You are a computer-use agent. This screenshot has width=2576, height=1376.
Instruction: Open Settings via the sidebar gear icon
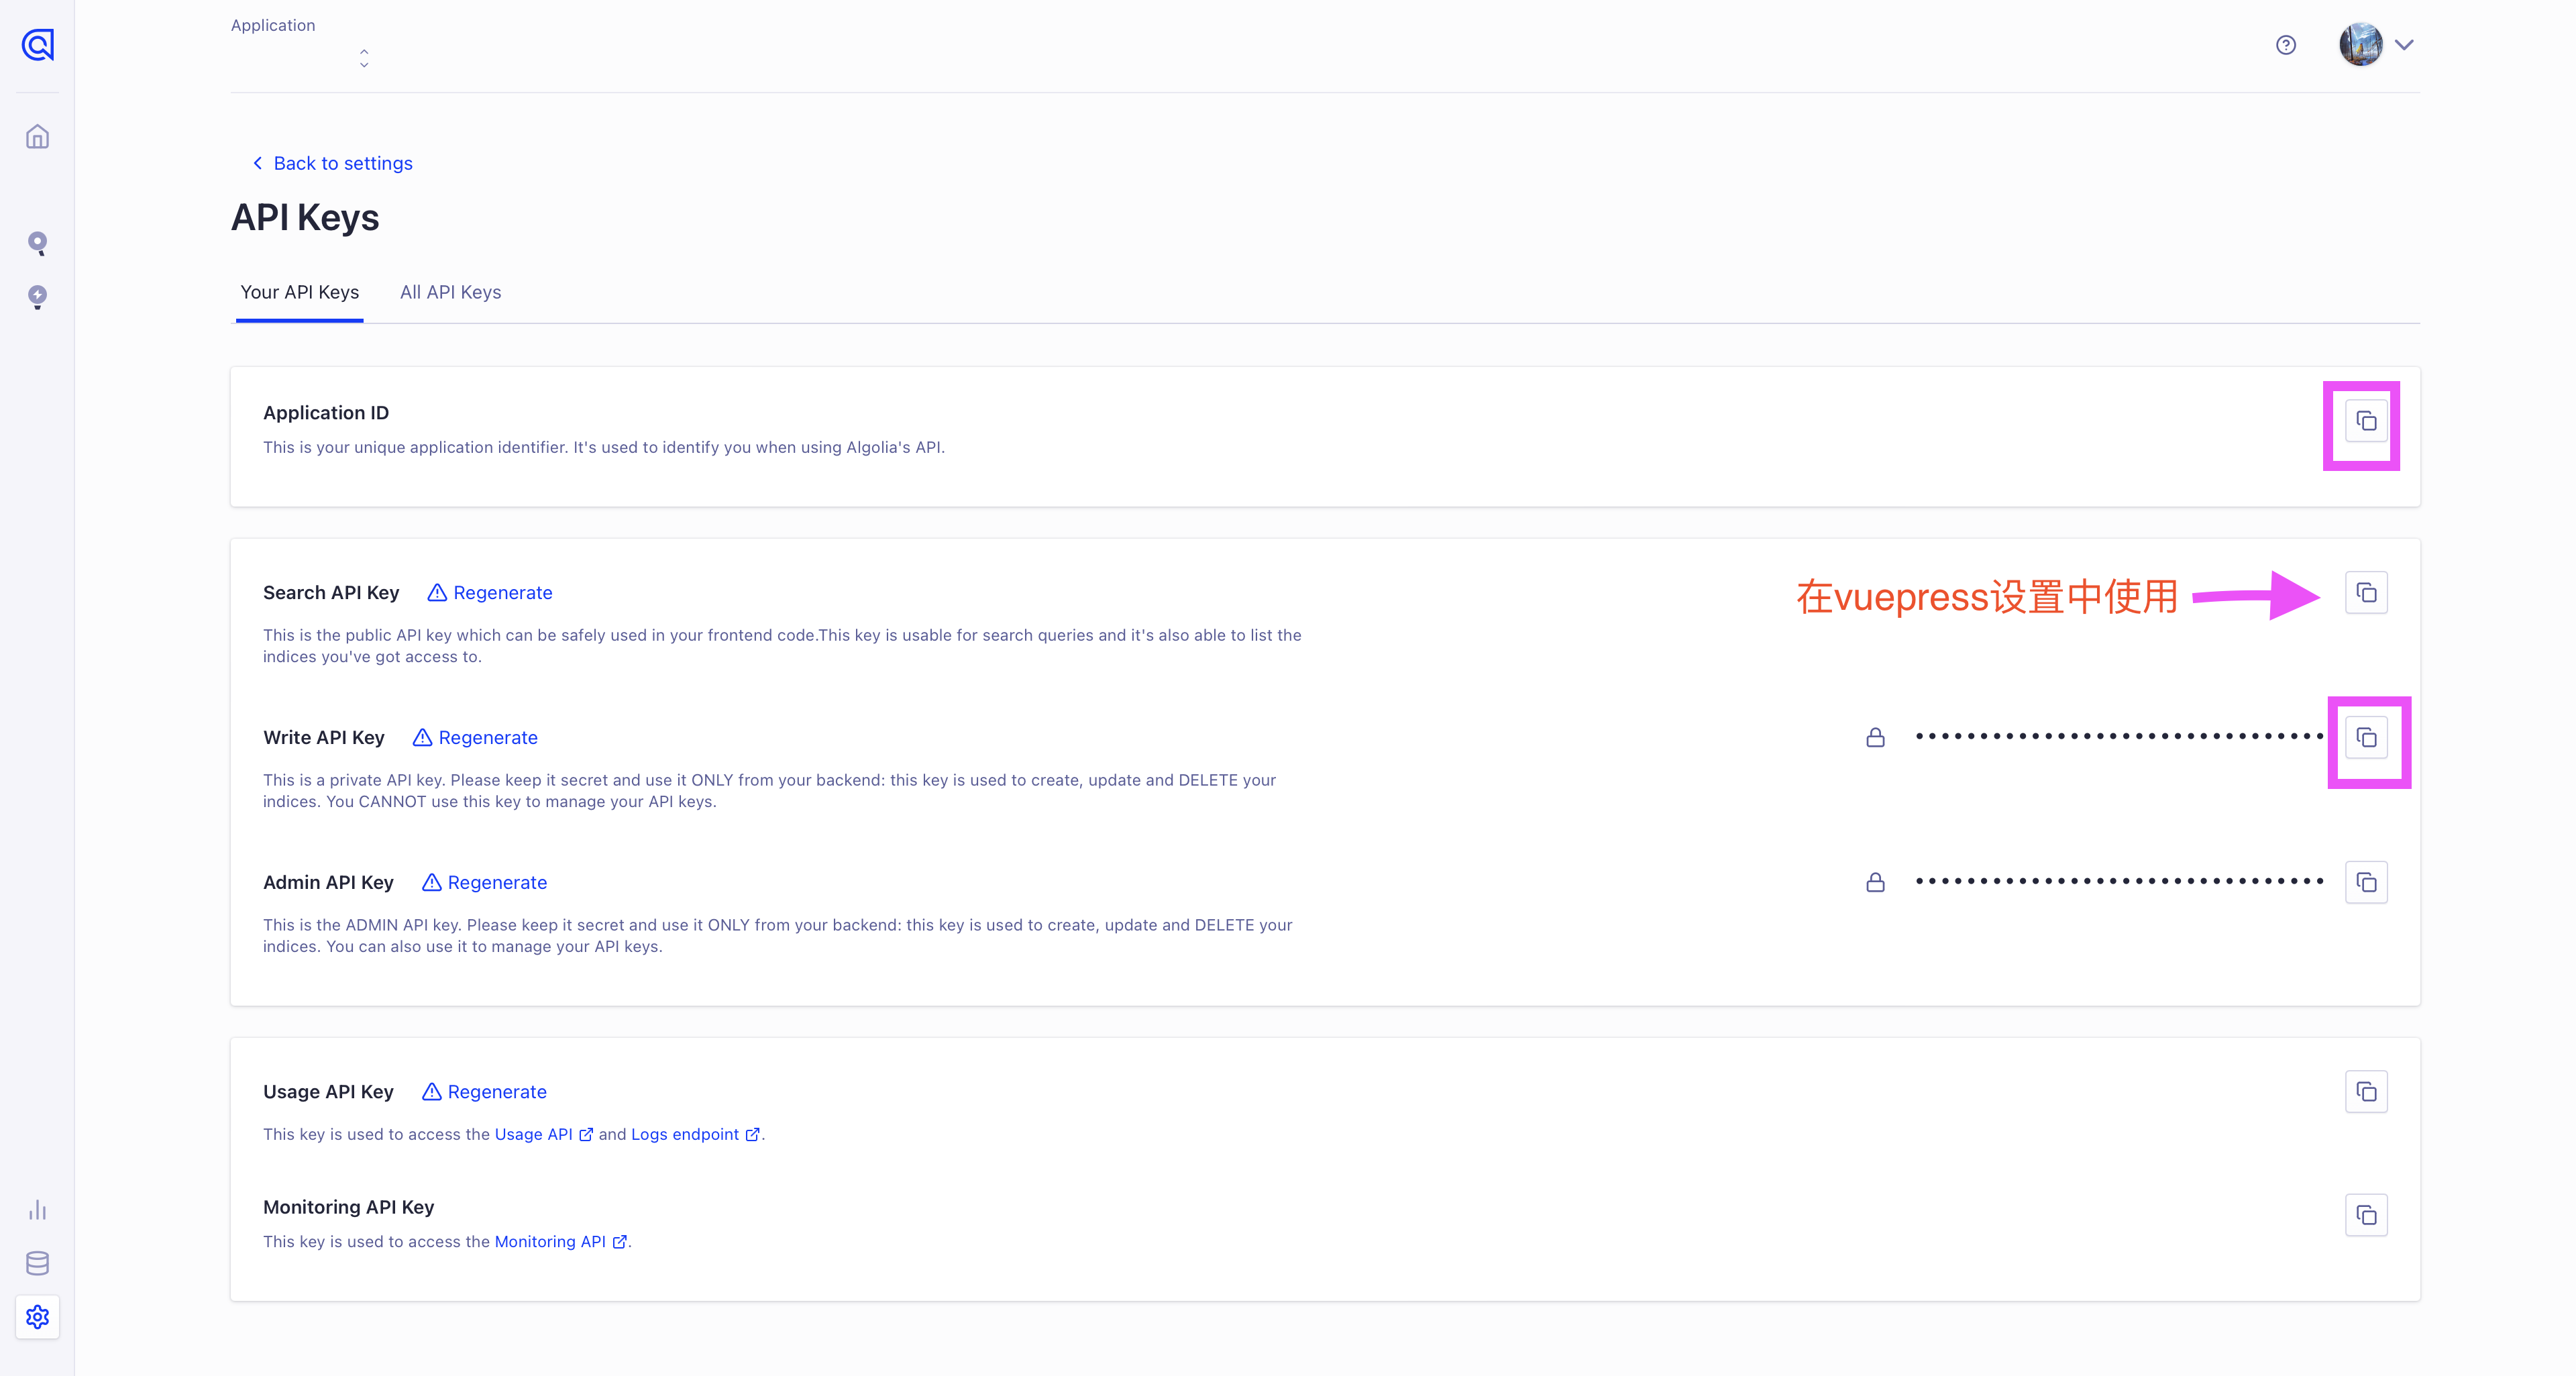pos(37,1318)
